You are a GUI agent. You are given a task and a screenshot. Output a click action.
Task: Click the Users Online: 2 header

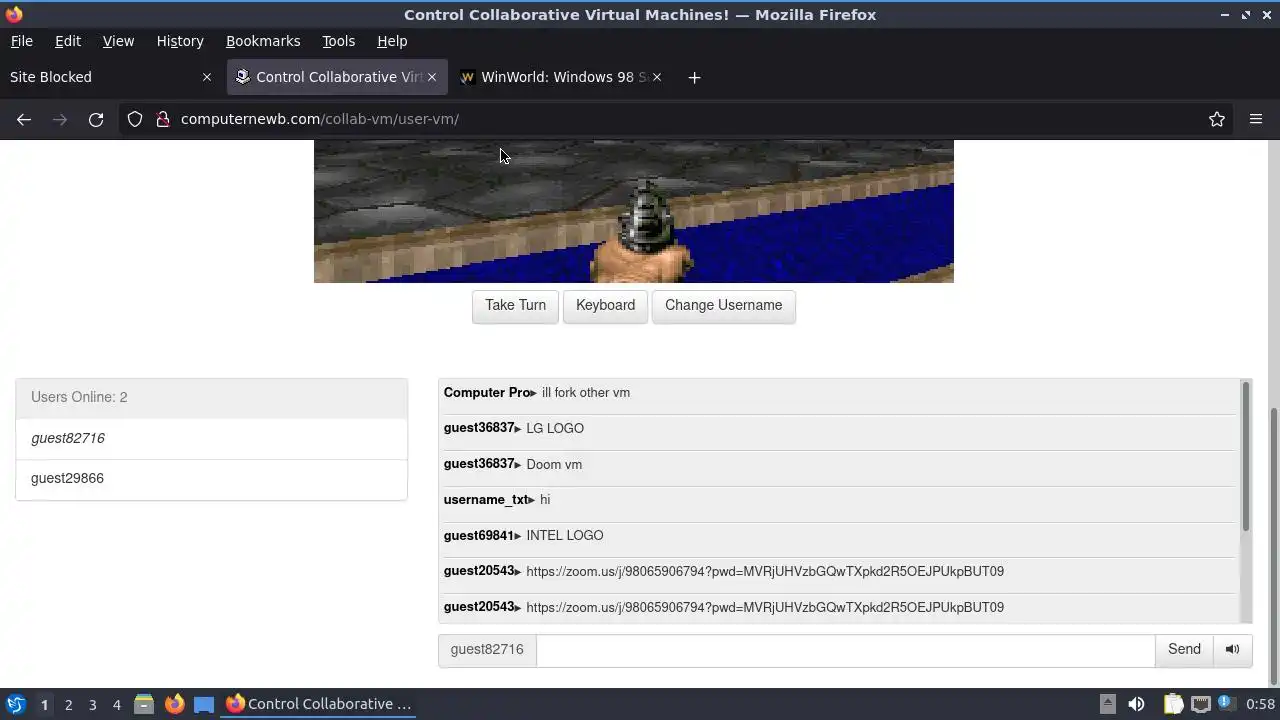pos(211,397)
